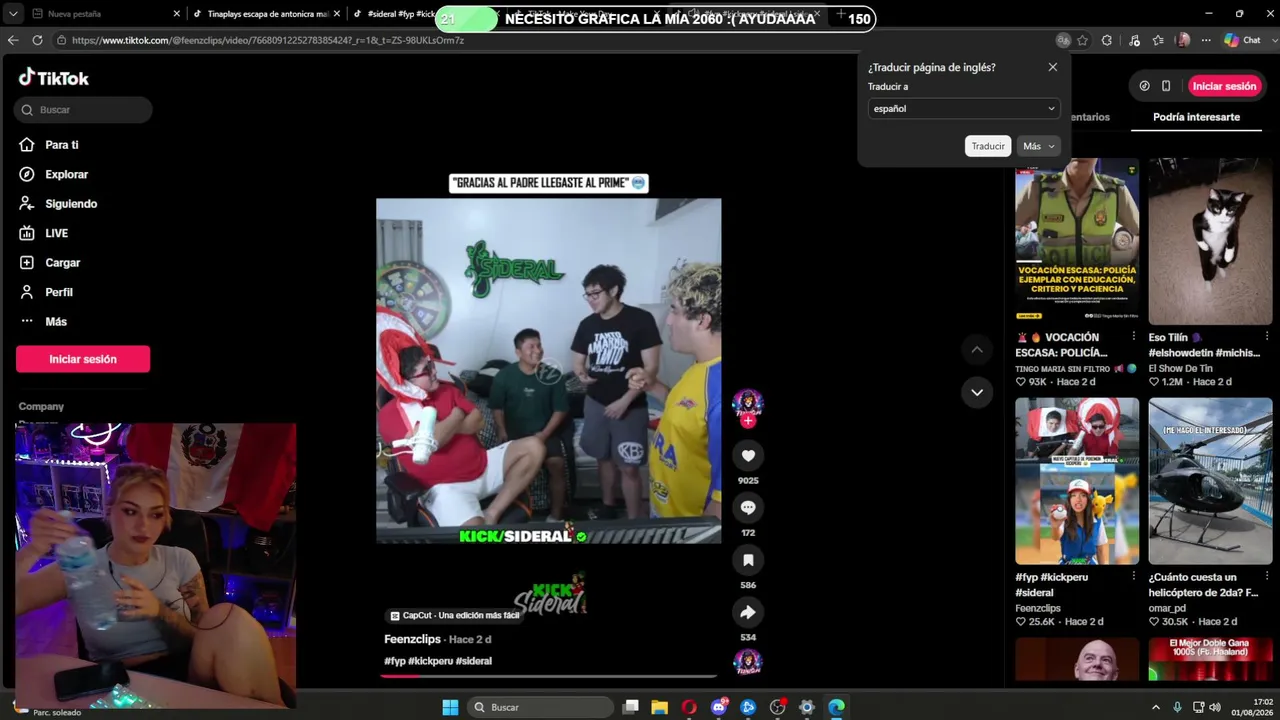Click the Windows taskbar Buscar search box

540,707
